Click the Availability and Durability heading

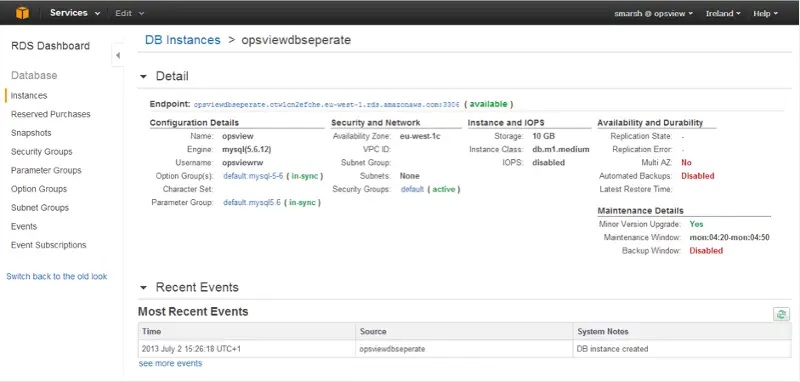click(650, 123)
